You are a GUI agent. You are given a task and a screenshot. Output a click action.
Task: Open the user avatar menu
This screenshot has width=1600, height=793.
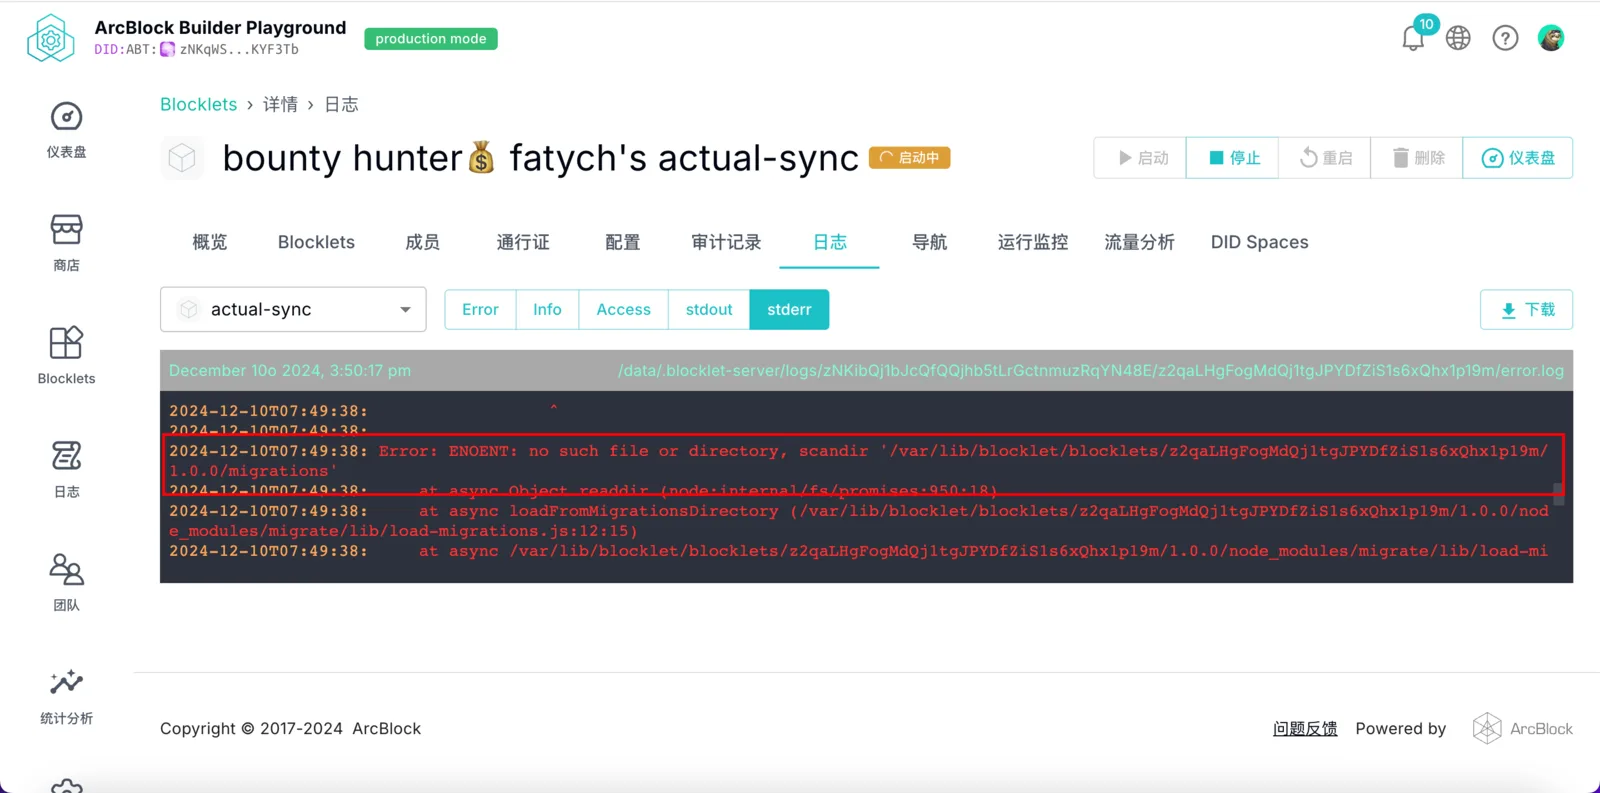point(1551,38)
